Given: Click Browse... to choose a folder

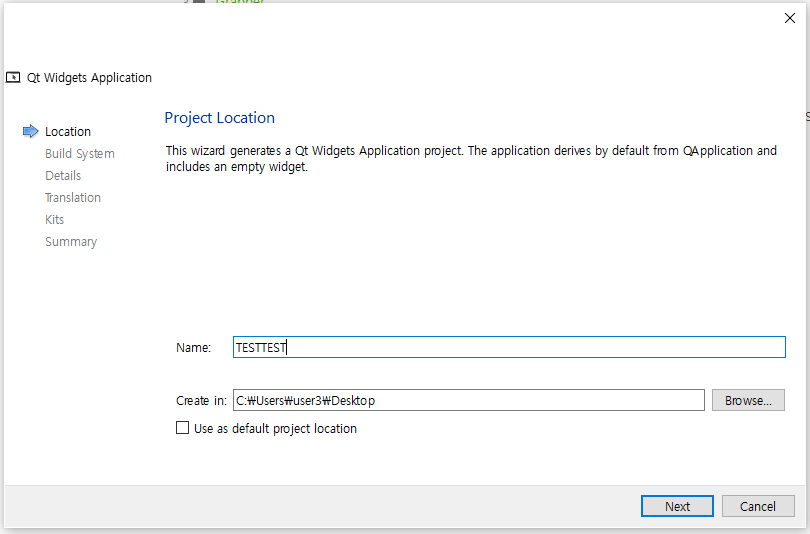Looking at the screenshot, I should pyautogui.click(x=748, y=400).
